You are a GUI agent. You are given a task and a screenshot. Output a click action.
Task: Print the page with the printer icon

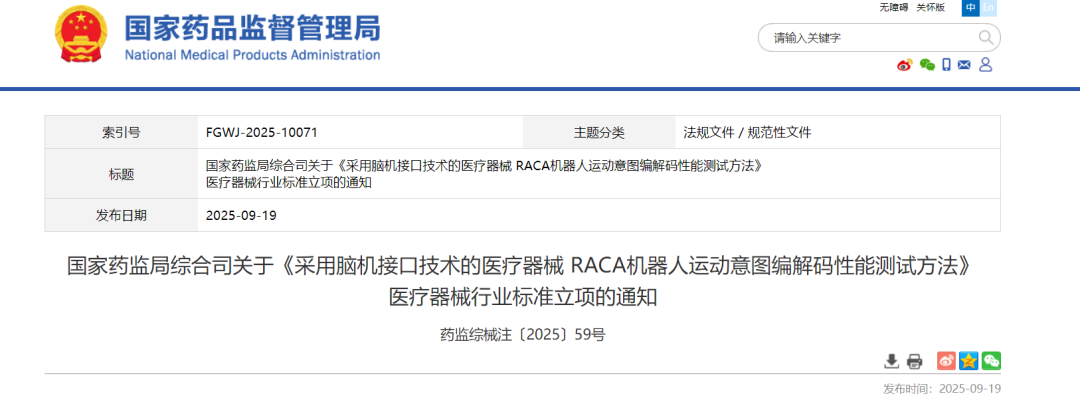[914, 360]
